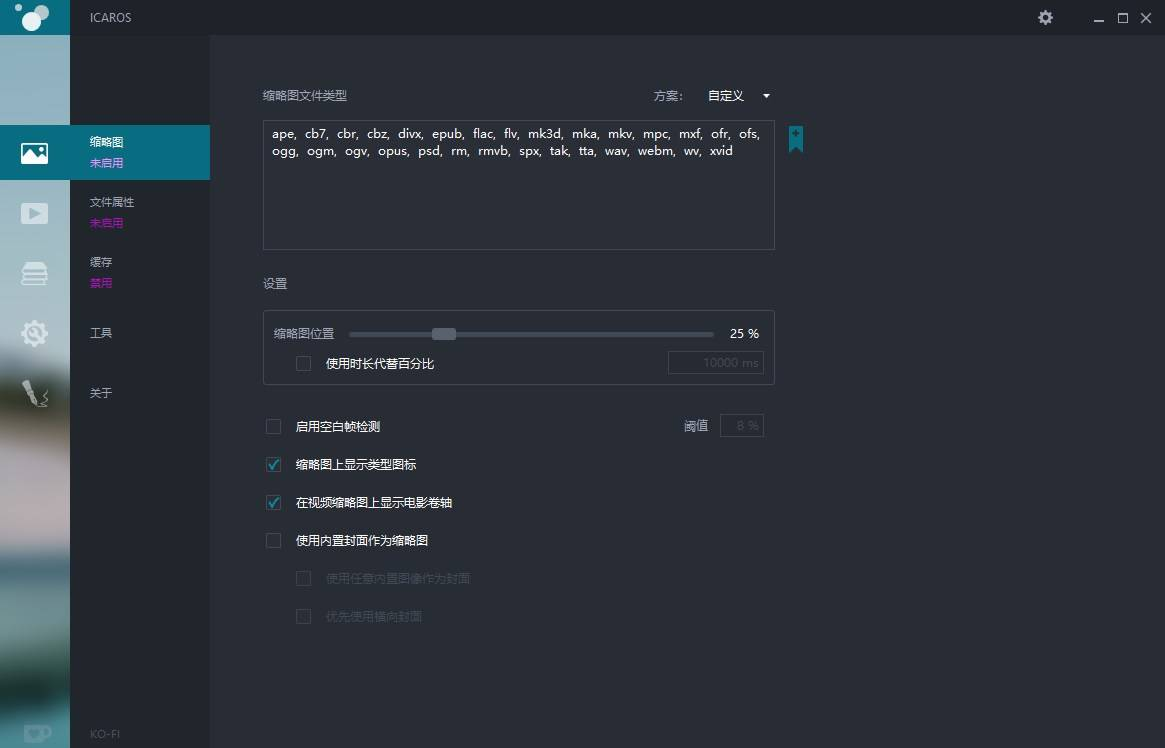Uncheck 缩略图上显示类型图标
This screenshot has height=748, width=1165.
273,464
